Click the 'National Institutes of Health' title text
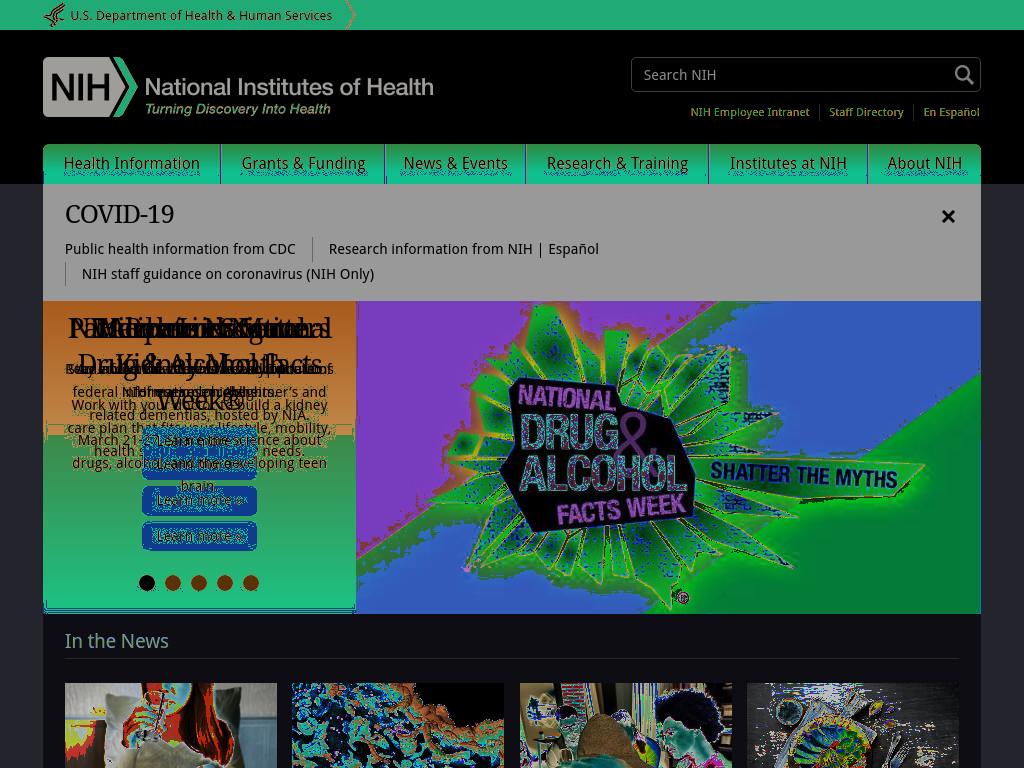Image resolution: width=1024 pixels, height=768 pixels. tap(289, 87)
